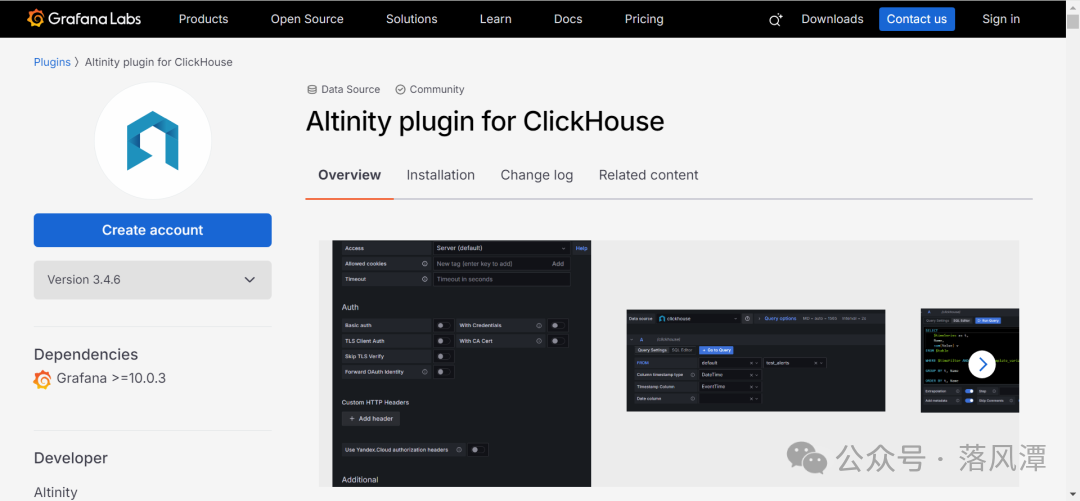Click the Grafana dependency logo icon
Image resolution: width=1080 pixels, height=501 pixels.
tap(43, 379)
